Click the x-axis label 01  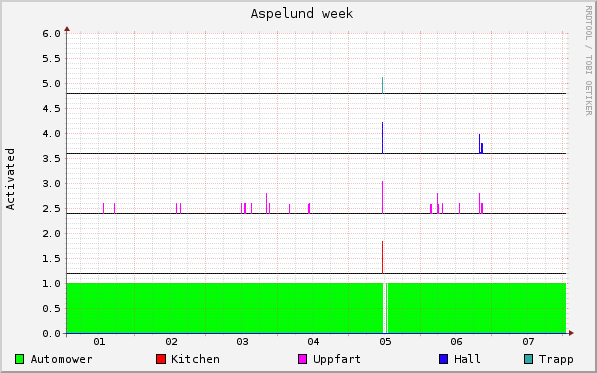tap(99, 342)
